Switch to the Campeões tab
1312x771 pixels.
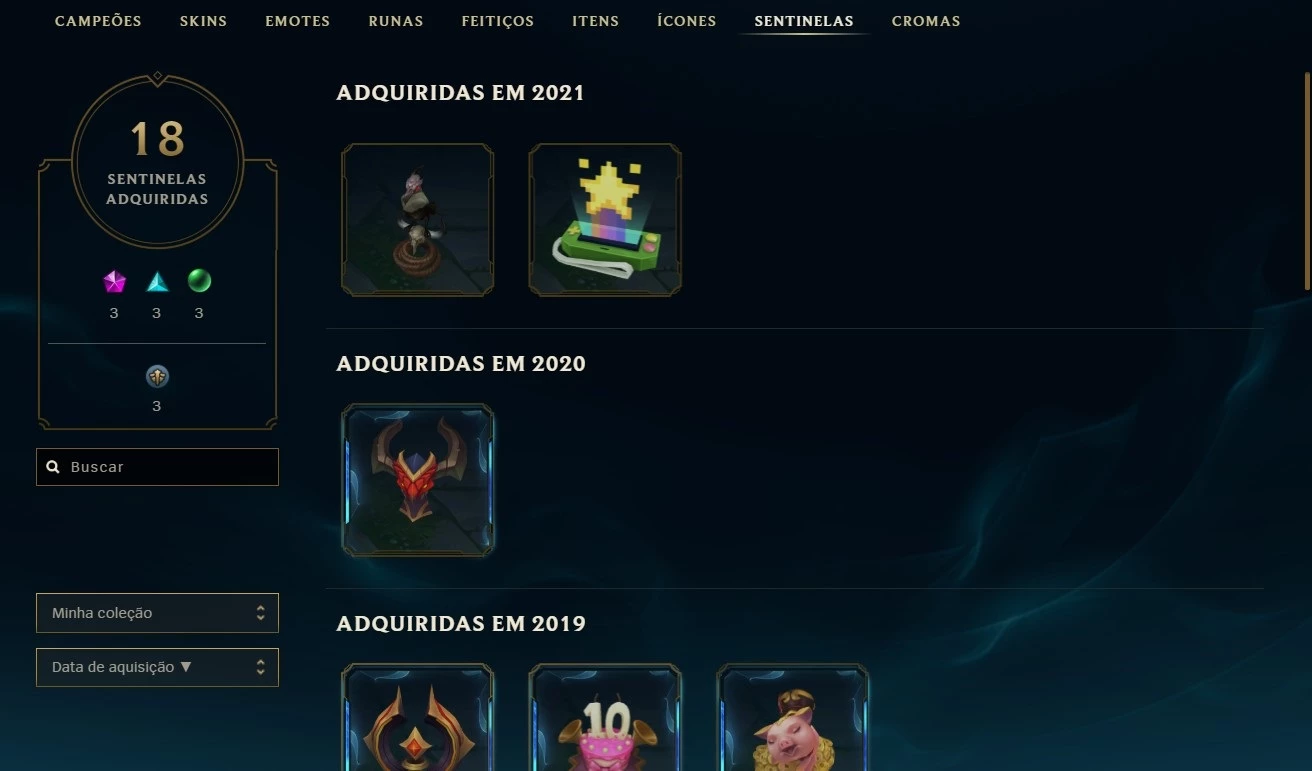point(98,21)
